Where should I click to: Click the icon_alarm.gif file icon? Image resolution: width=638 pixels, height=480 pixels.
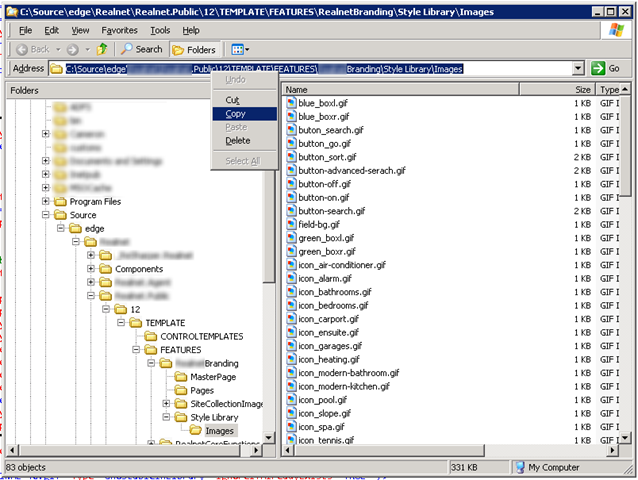[x=291, y=278]
